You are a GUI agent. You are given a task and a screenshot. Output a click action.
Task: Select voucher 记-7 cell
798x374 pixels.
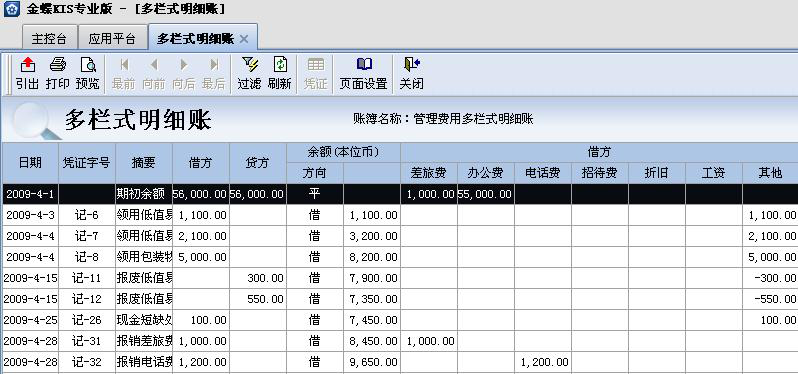pyautogui.click(x=87, y=236)
